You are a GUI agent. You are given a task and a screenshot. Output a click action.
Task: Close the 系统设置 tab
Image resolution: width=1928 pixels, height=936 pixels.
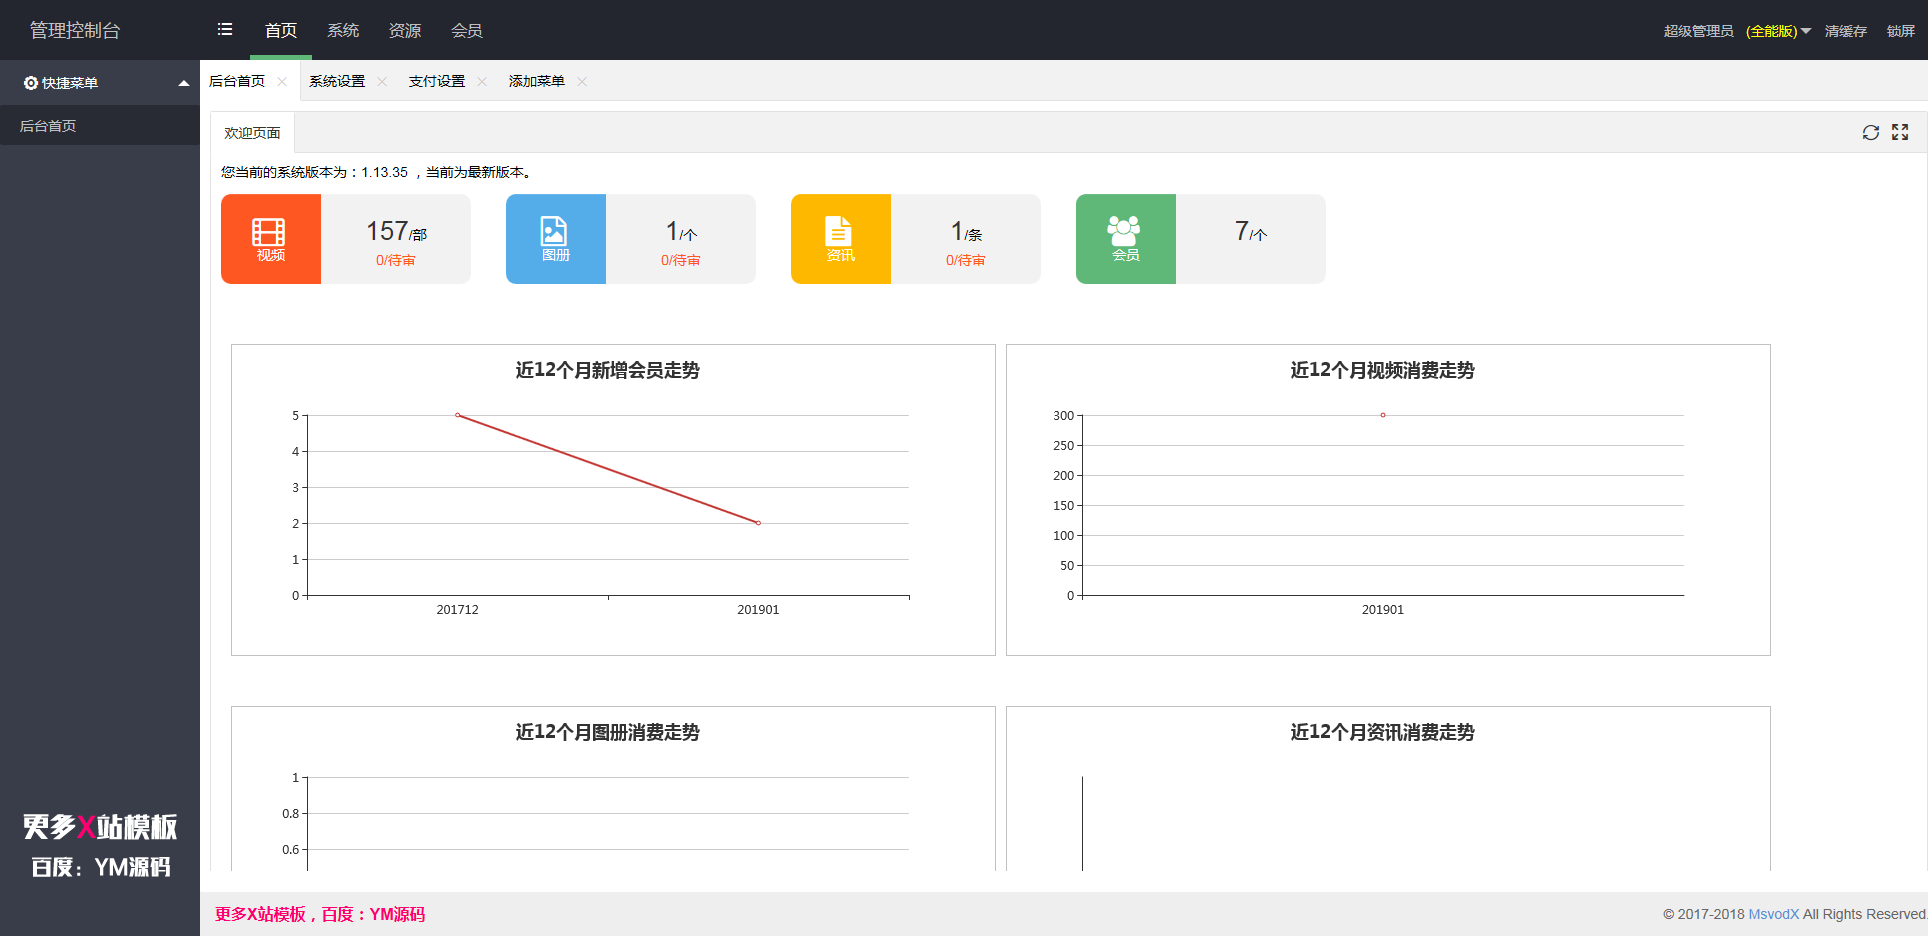point(382,82)
